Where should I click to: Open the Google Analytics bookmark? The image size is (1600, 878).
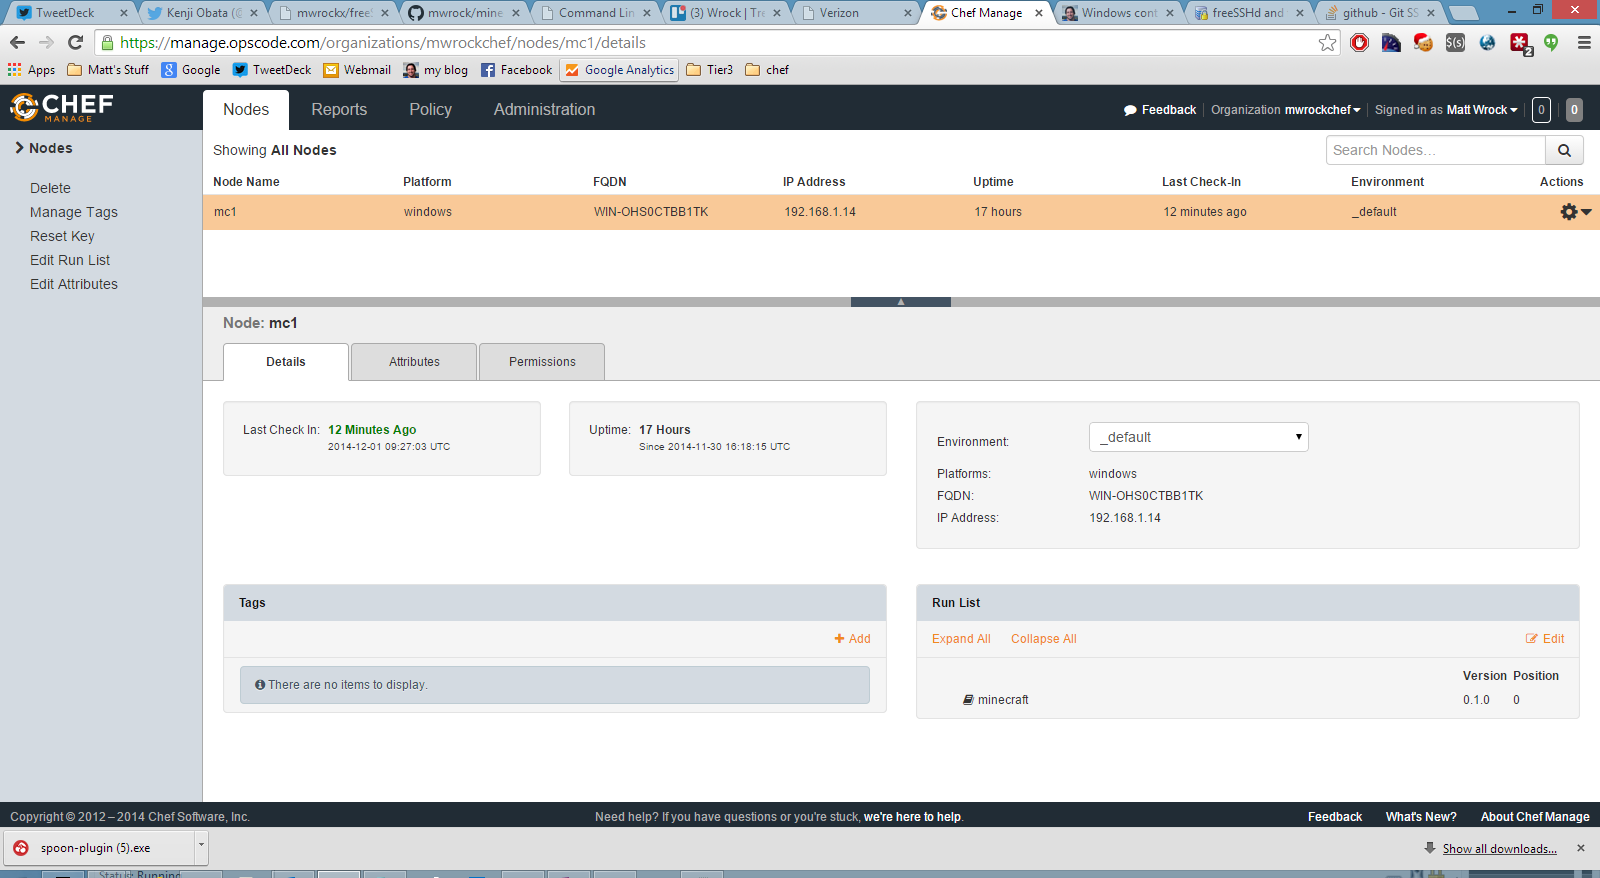620,70
